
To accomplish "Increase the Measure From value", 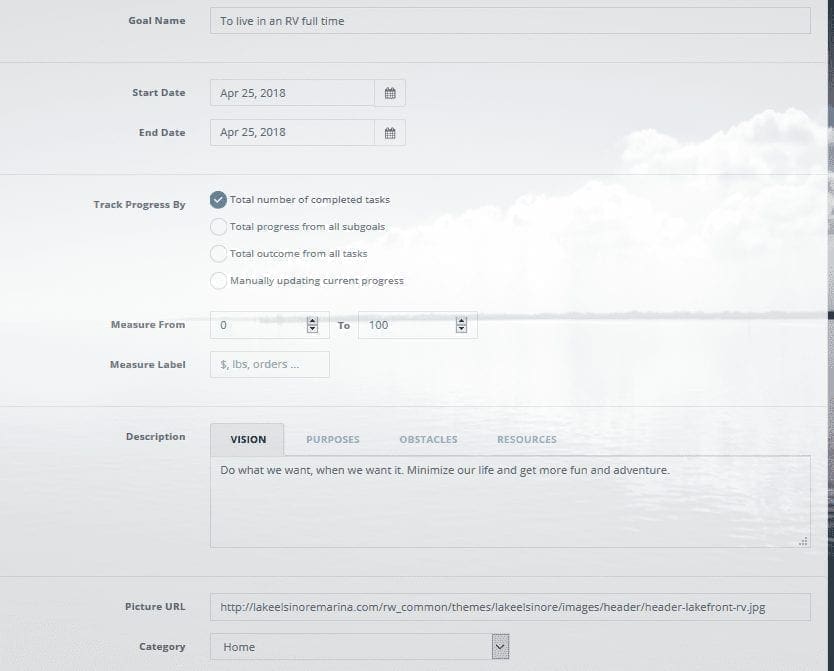I will (312, 321).
